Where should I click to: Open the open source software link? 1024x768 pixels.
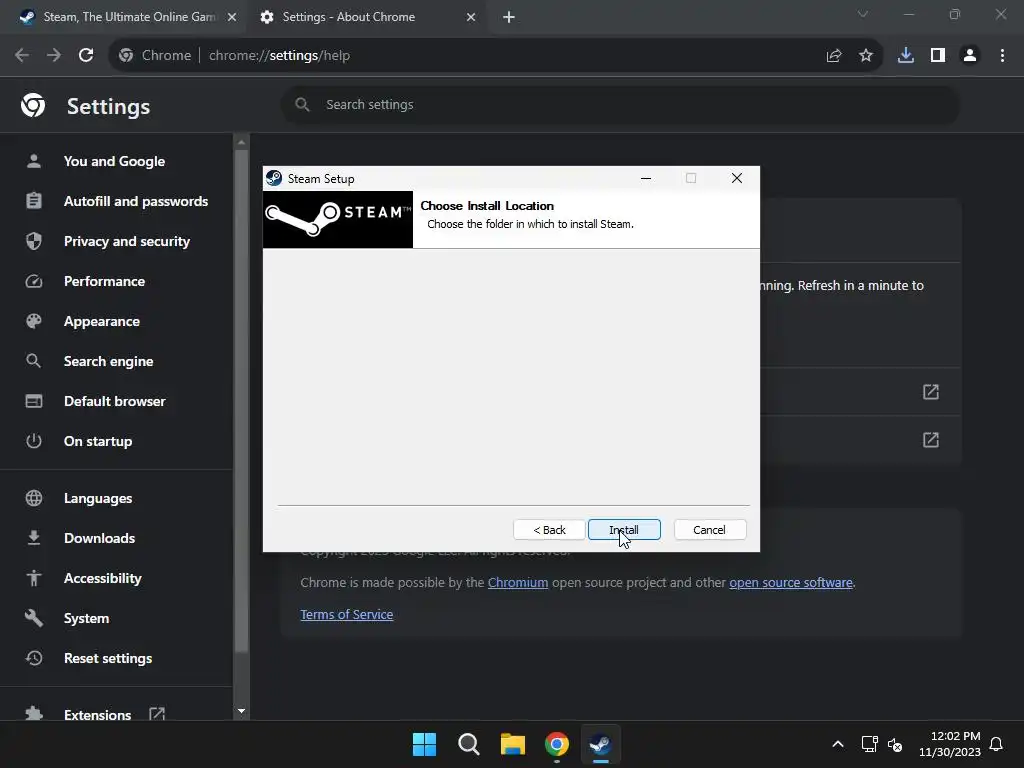click(791, 583)
